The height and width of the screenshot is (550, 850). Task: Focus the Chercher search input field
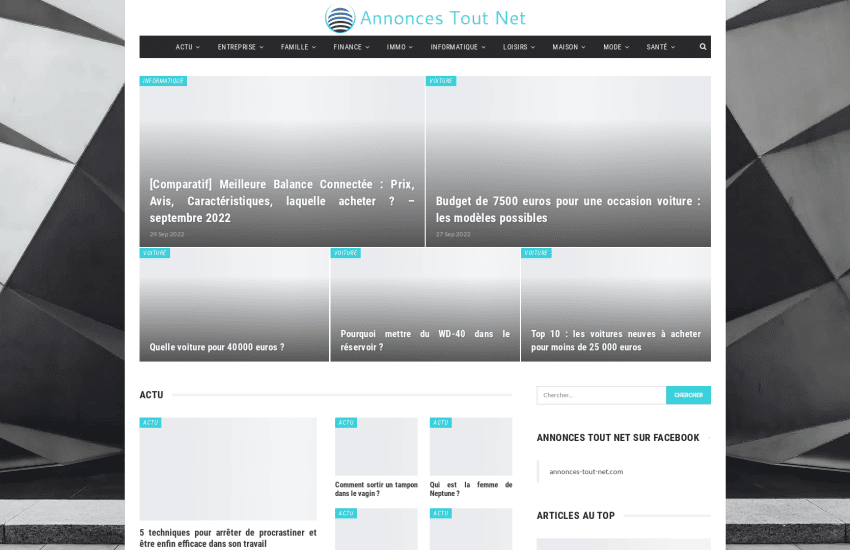(601, 395)
